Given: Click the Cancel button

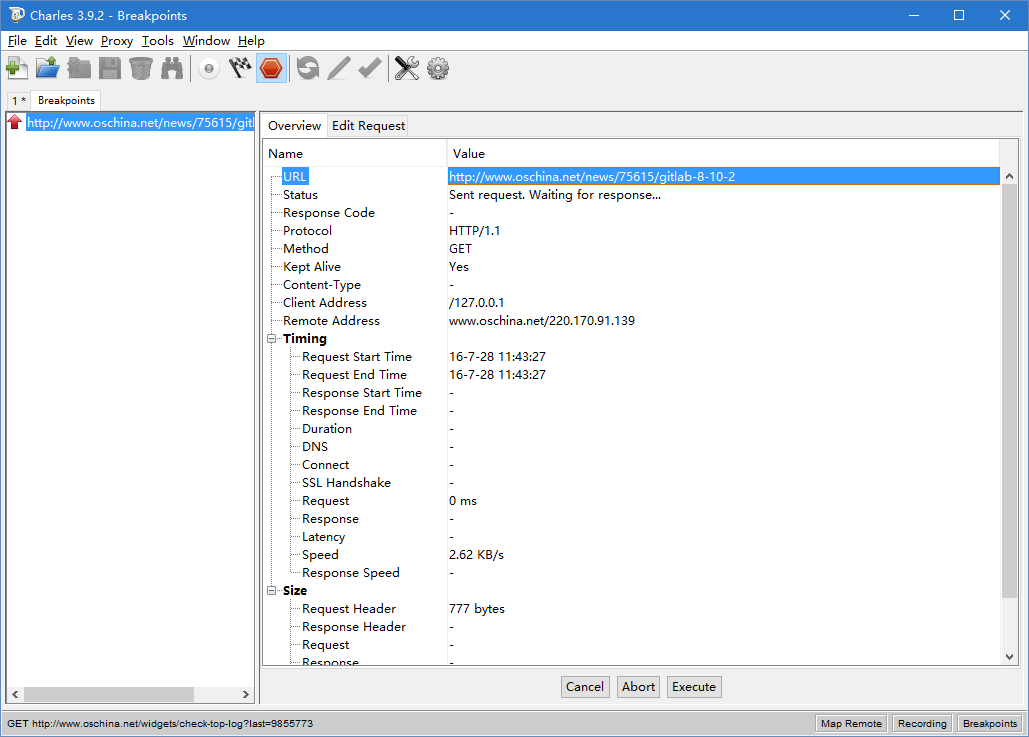Looking at the screenshot, I should [585, 686].
